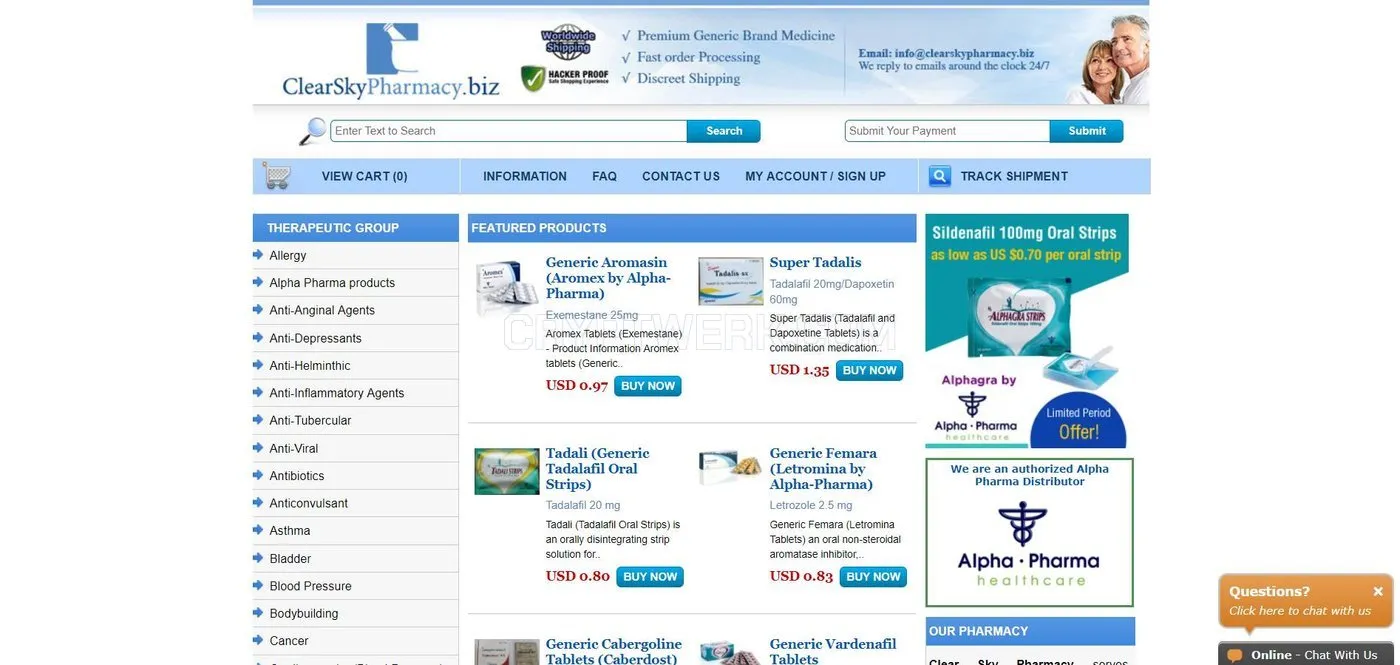Screen dimensions: 1400x665
Task: Open Generic Femara (Letromina) title
Action: (823, 469)
